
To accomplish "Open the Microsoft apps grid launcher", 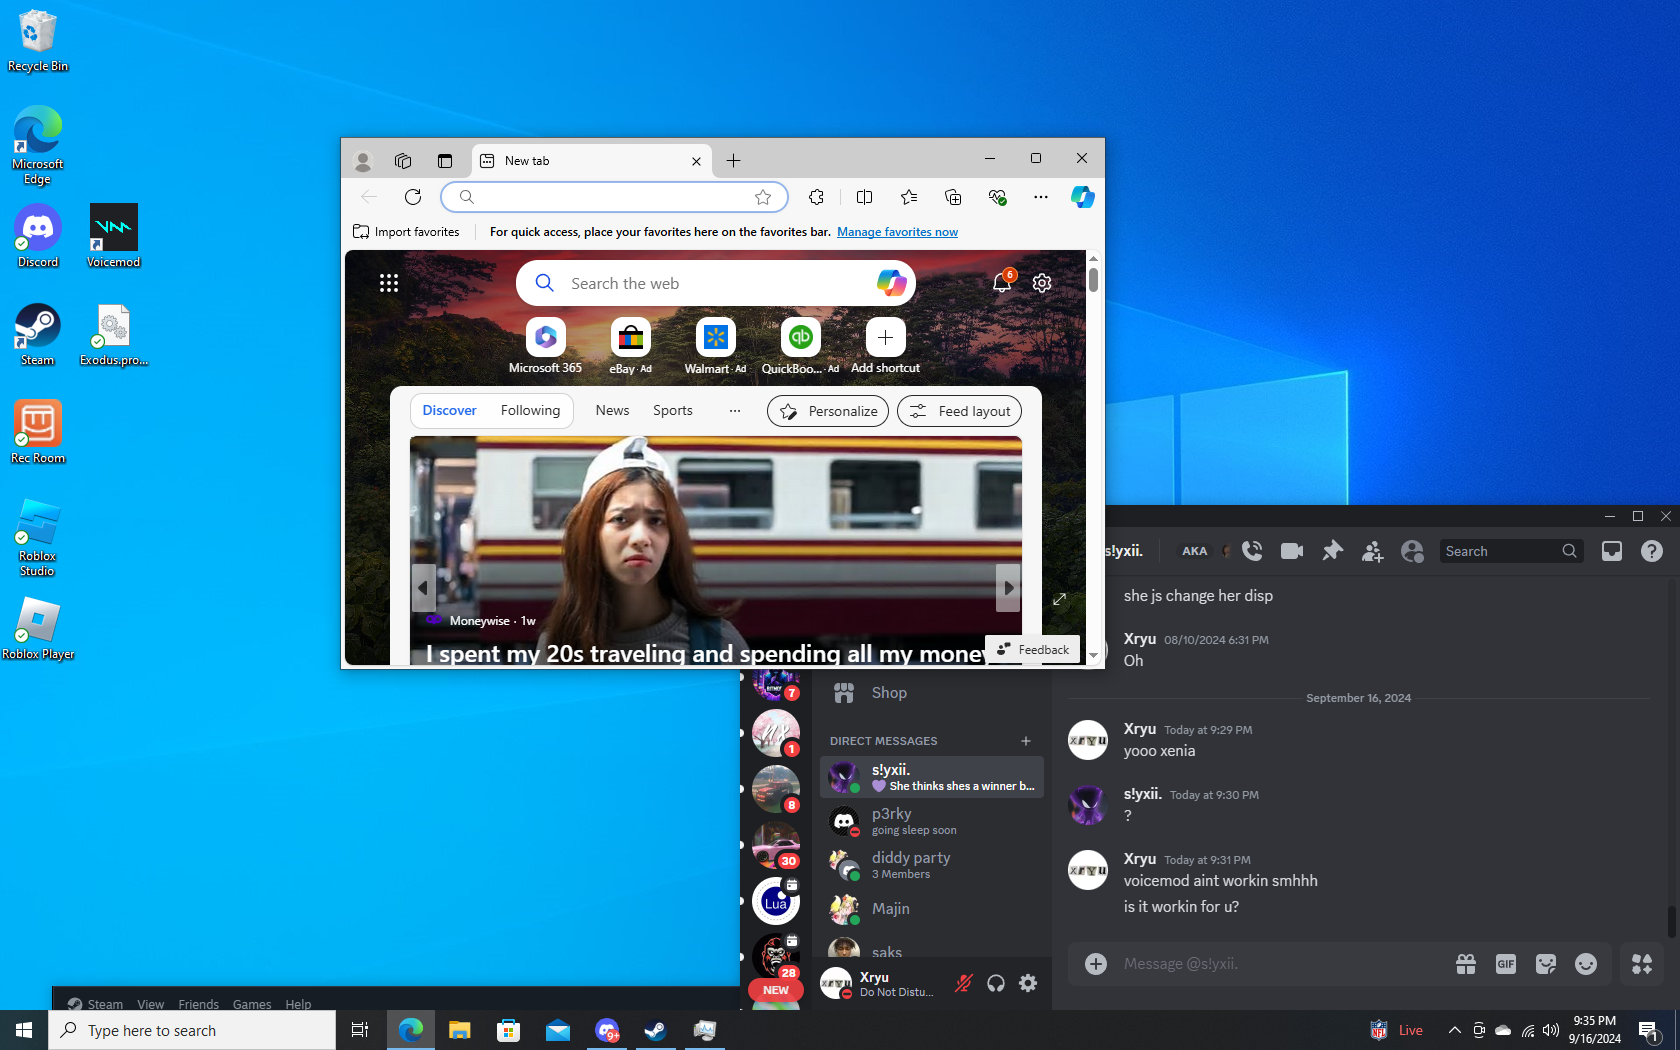I will [x=389, y=283].
